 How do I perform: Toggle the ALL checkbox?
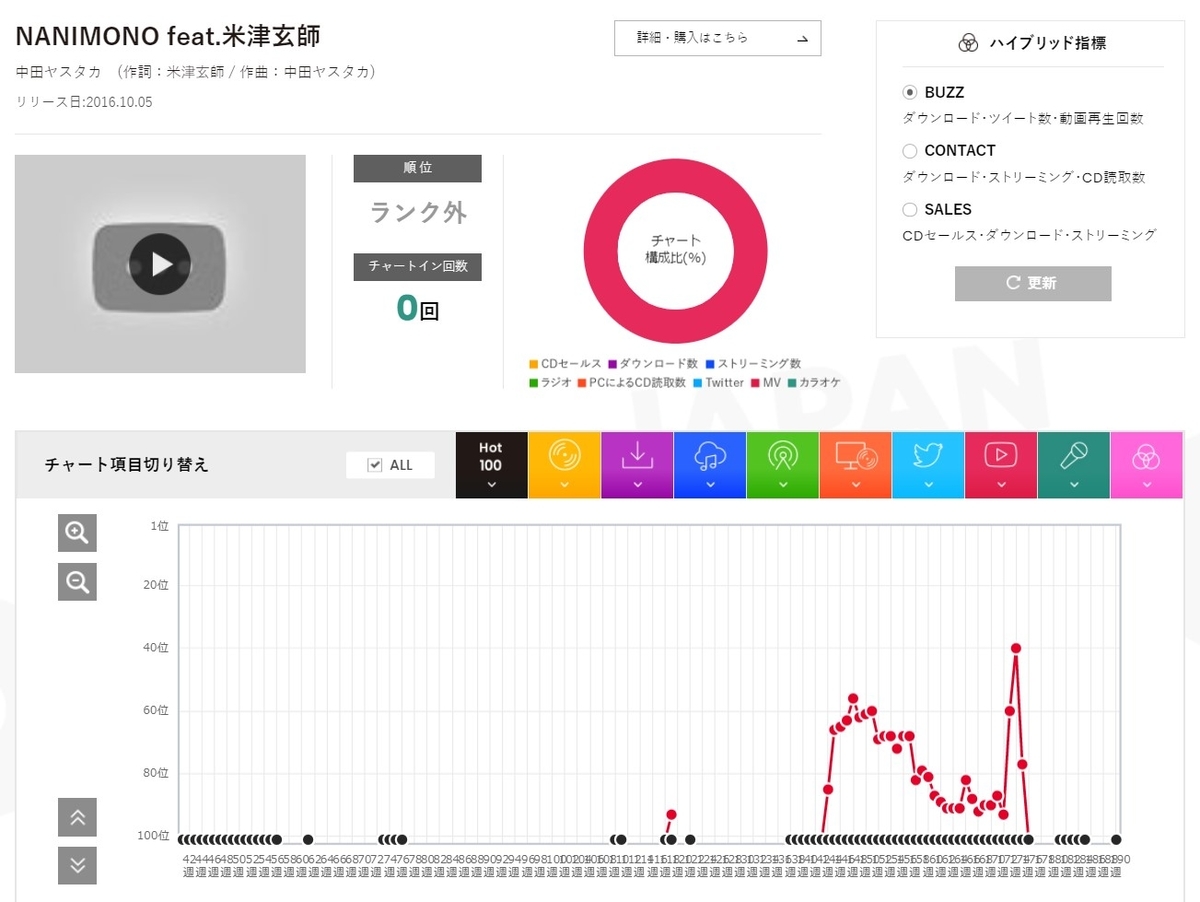click(375, 465)
